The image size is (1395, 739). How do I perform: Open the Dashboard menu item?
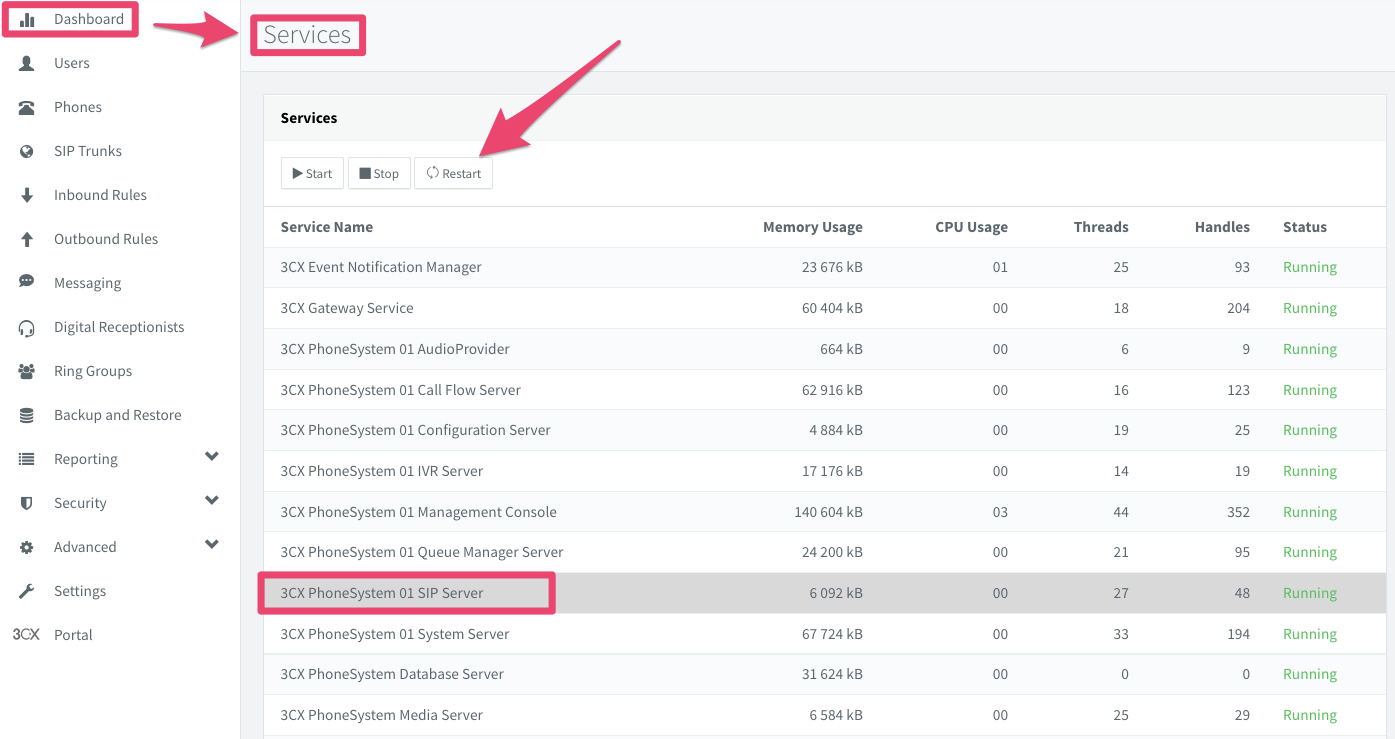89,19
